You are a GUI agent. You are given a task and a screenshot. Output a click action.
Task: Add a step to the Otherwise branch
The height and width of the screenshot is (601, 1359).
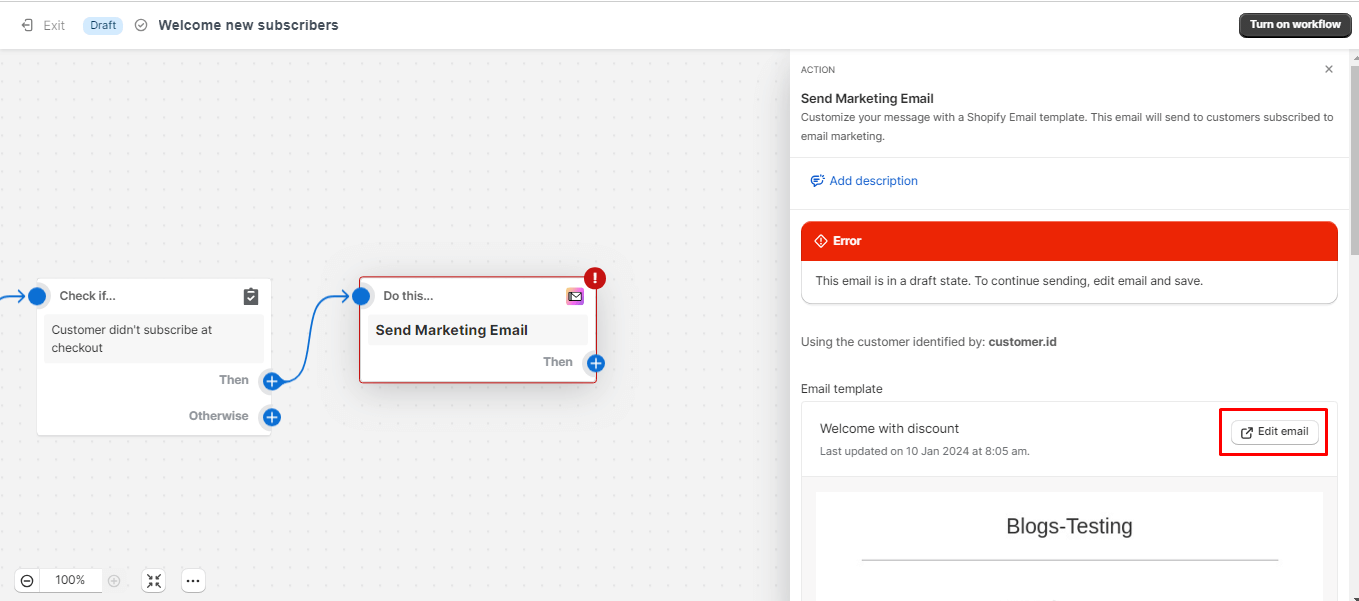271,417
